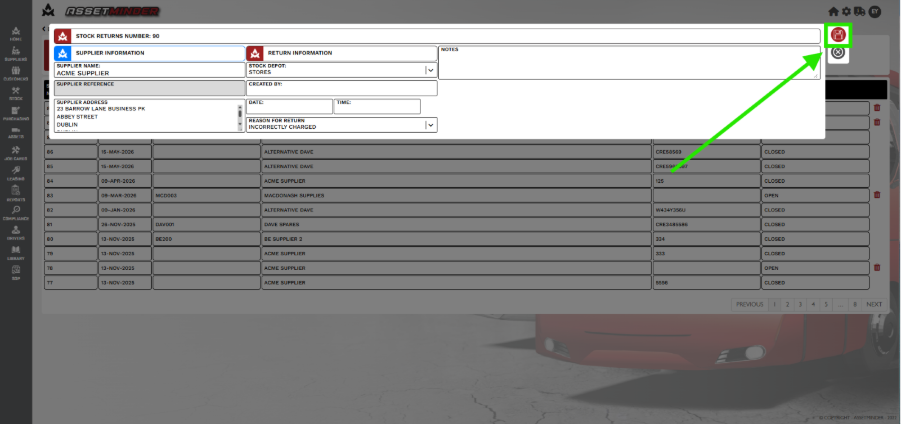Click the truck icon in the top bar
The image size is (901, 424).
point(860,11)
